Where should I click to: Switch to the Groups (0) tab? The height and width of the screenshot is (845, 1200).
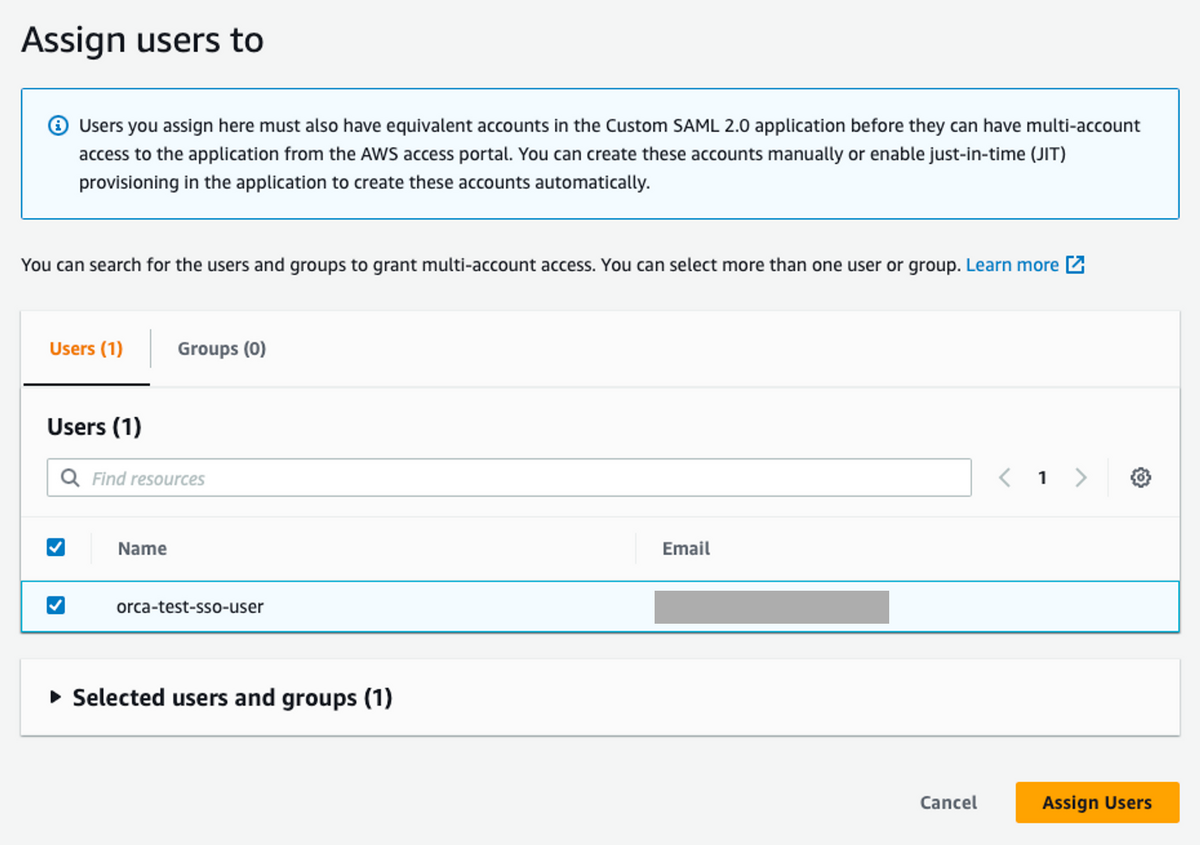coord(222,349)
